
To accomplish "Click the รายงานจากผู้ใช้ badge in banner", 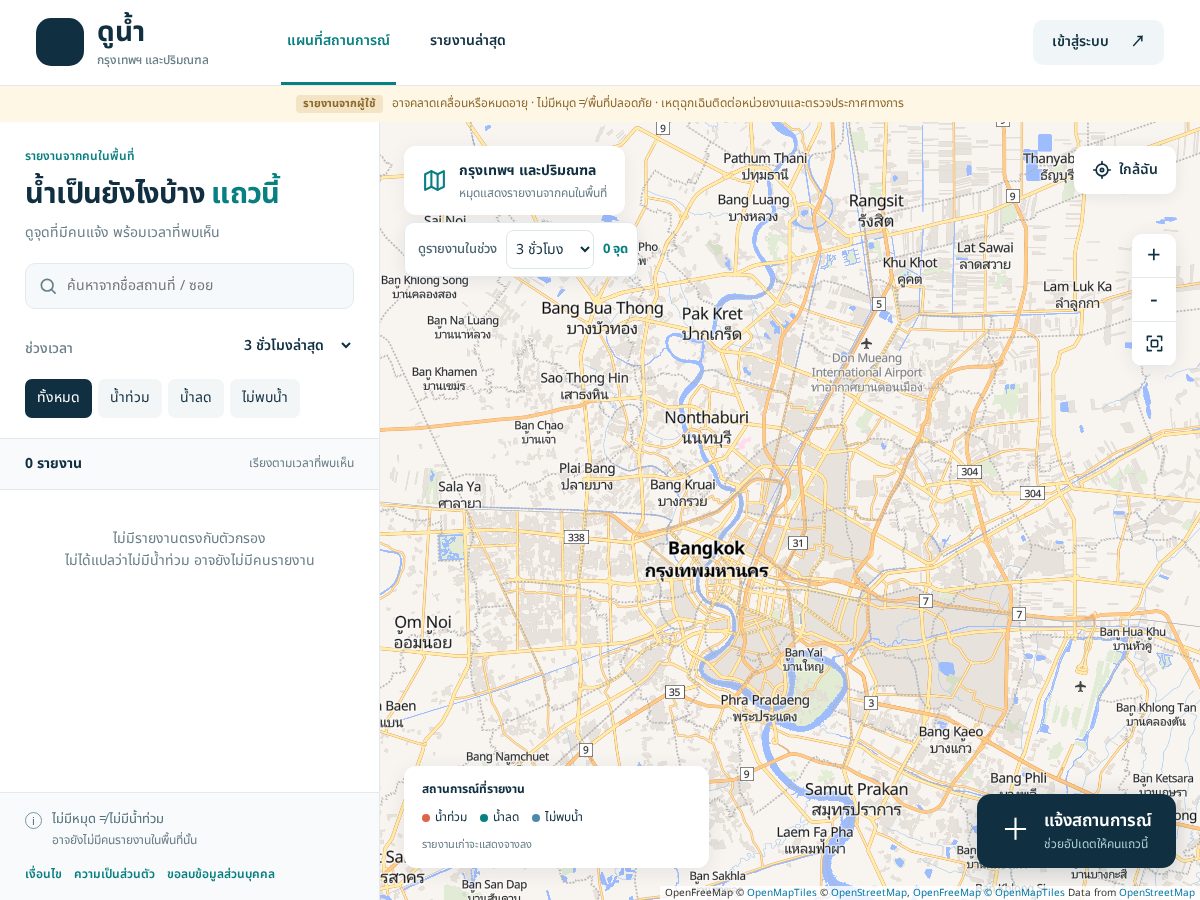I will tap(339, 103).
